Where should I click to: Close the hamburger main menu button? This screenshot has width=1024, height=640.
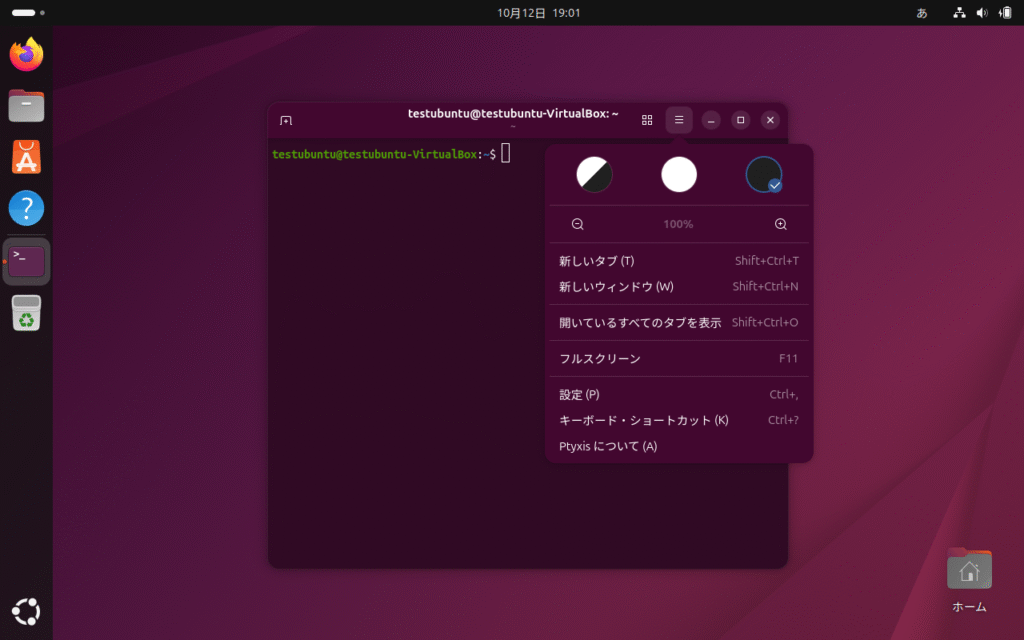pyautogui.click(x=679, y=120)
